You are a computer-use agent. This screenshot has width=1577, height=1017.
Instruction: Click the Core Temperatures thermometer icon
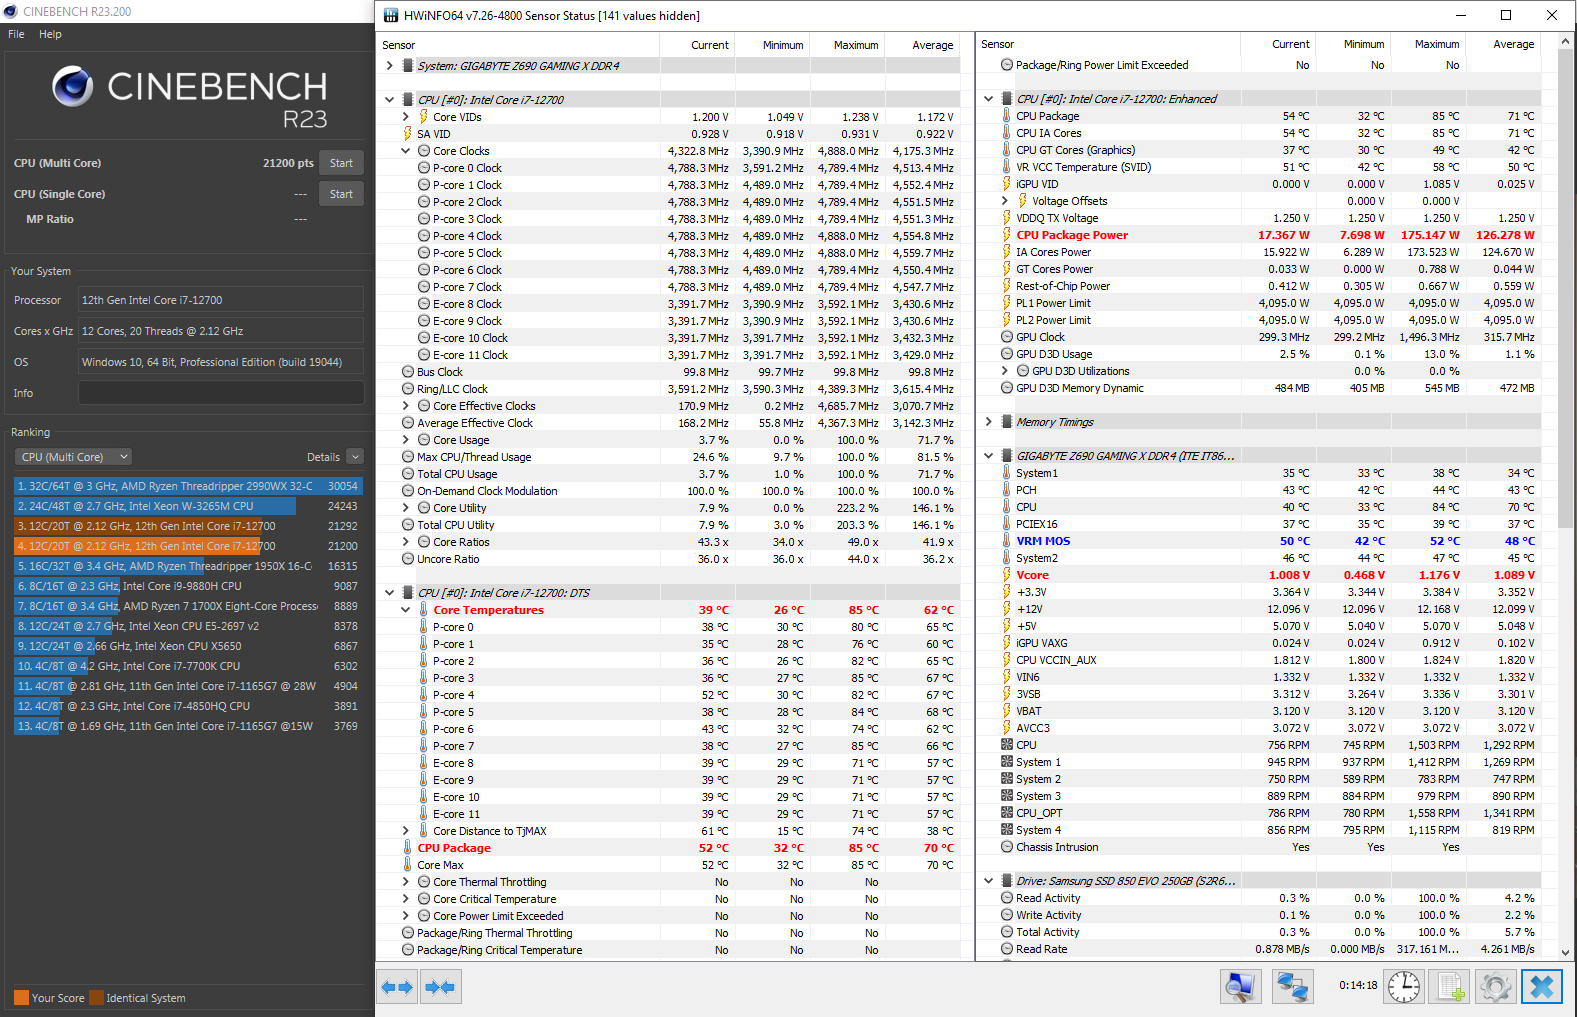point(424,610)
